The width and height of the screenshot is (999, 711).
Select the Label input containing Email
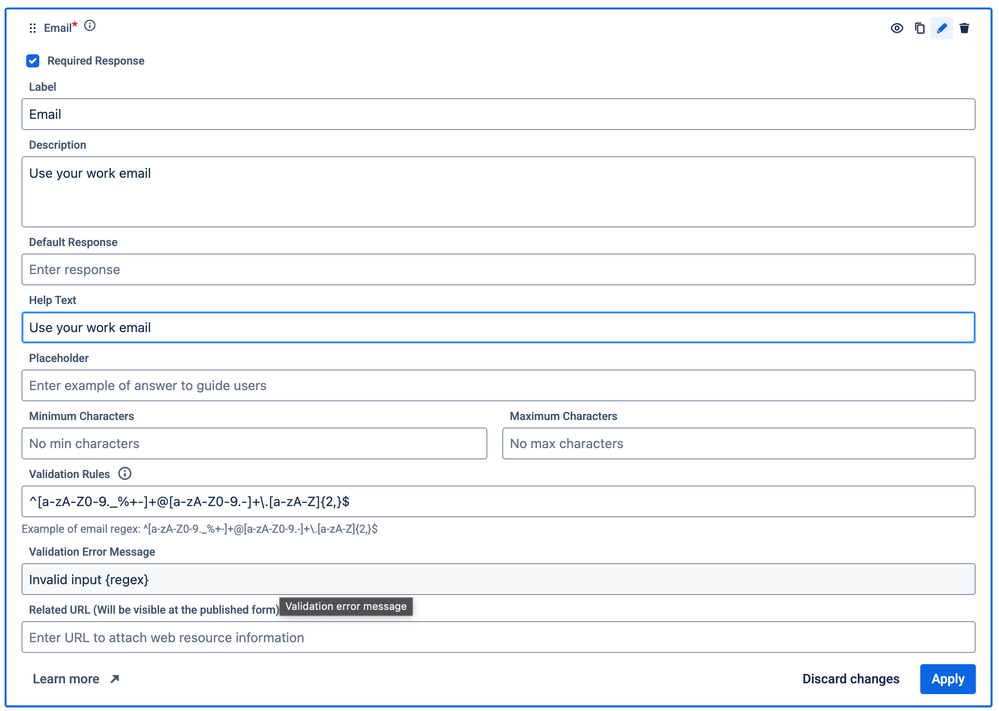pyautogui.click(x=498, y=114)
